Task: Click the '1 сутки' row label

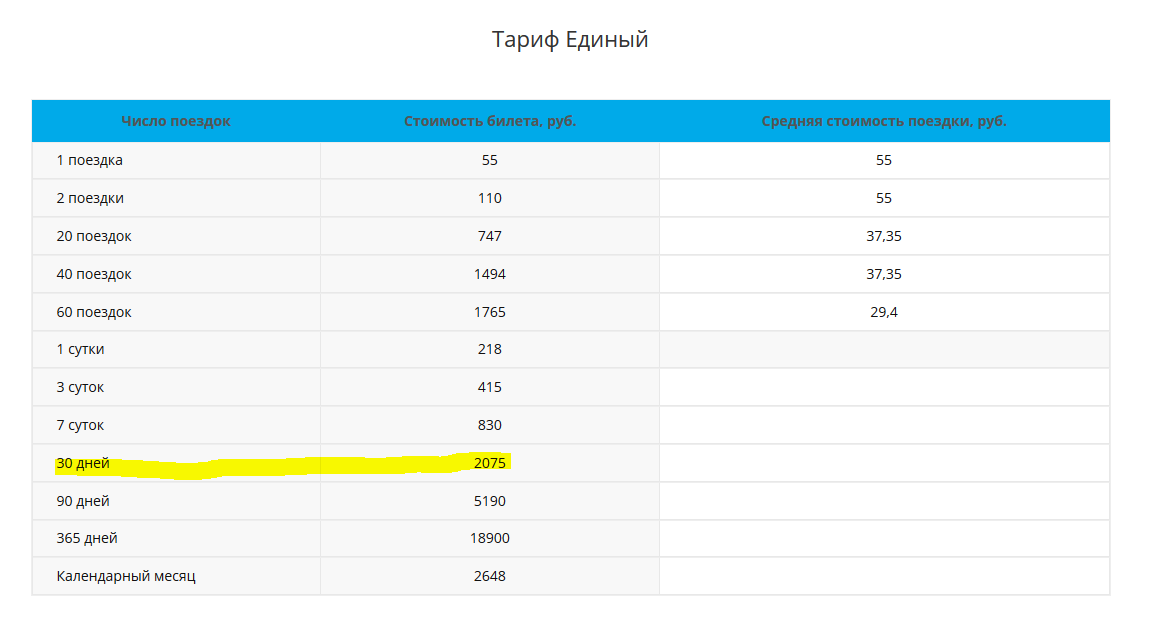Action: [81, 349]
